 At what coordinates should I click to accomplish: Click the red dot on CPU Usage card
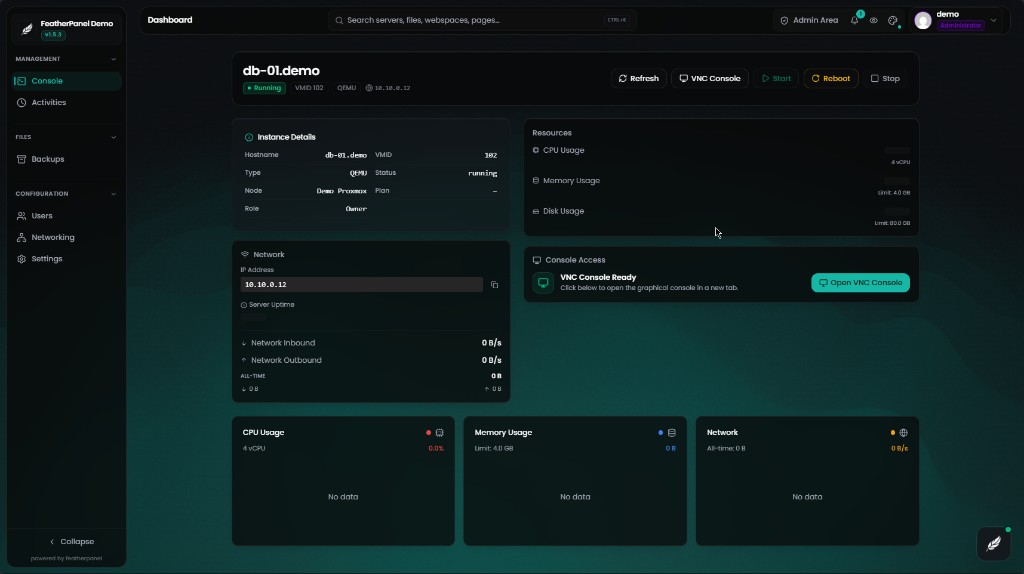pos(428,433)
